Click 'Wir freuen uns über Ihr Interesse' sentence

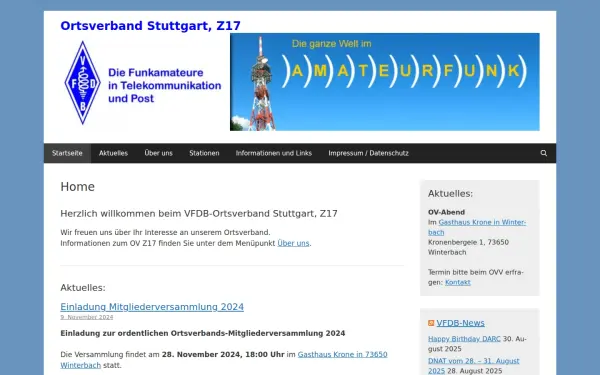(165, 233)
